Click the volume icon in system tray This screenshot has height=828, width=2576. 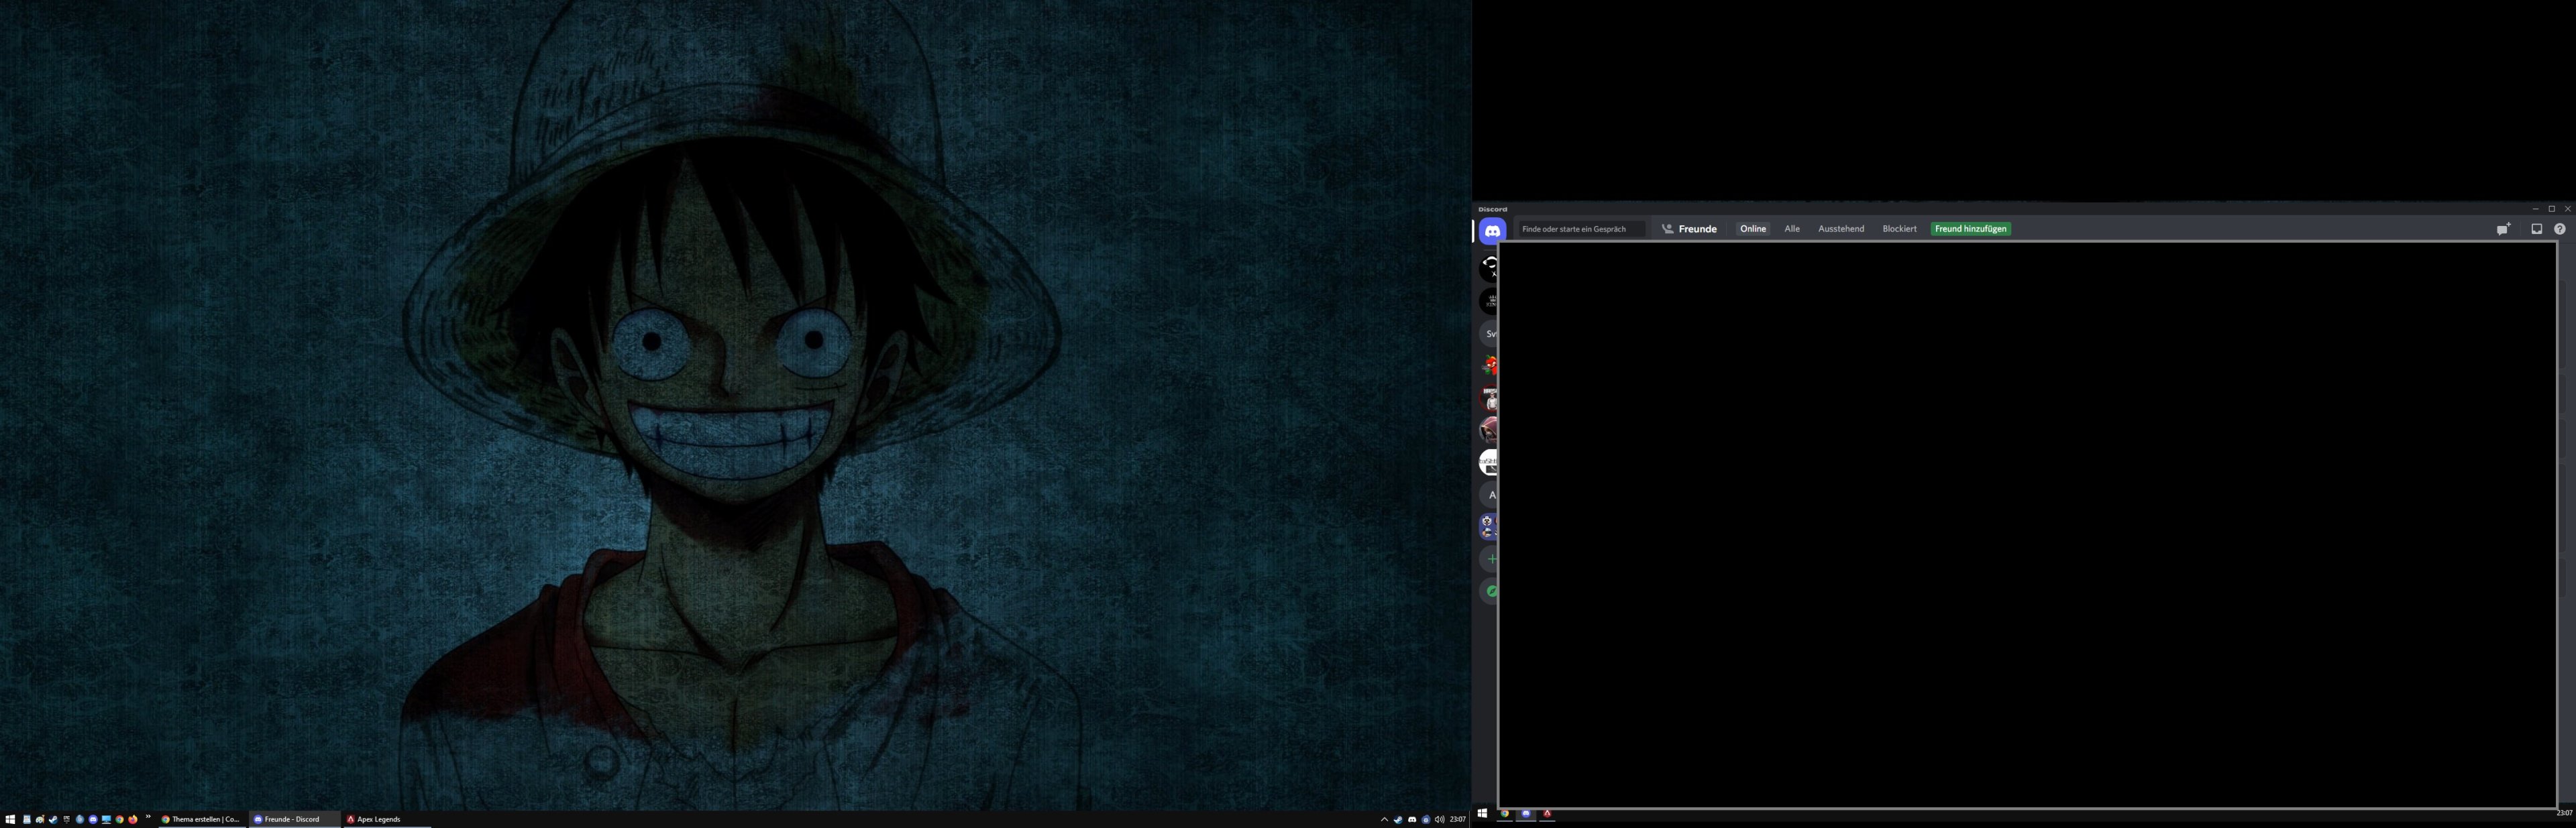pos(1439,819)
